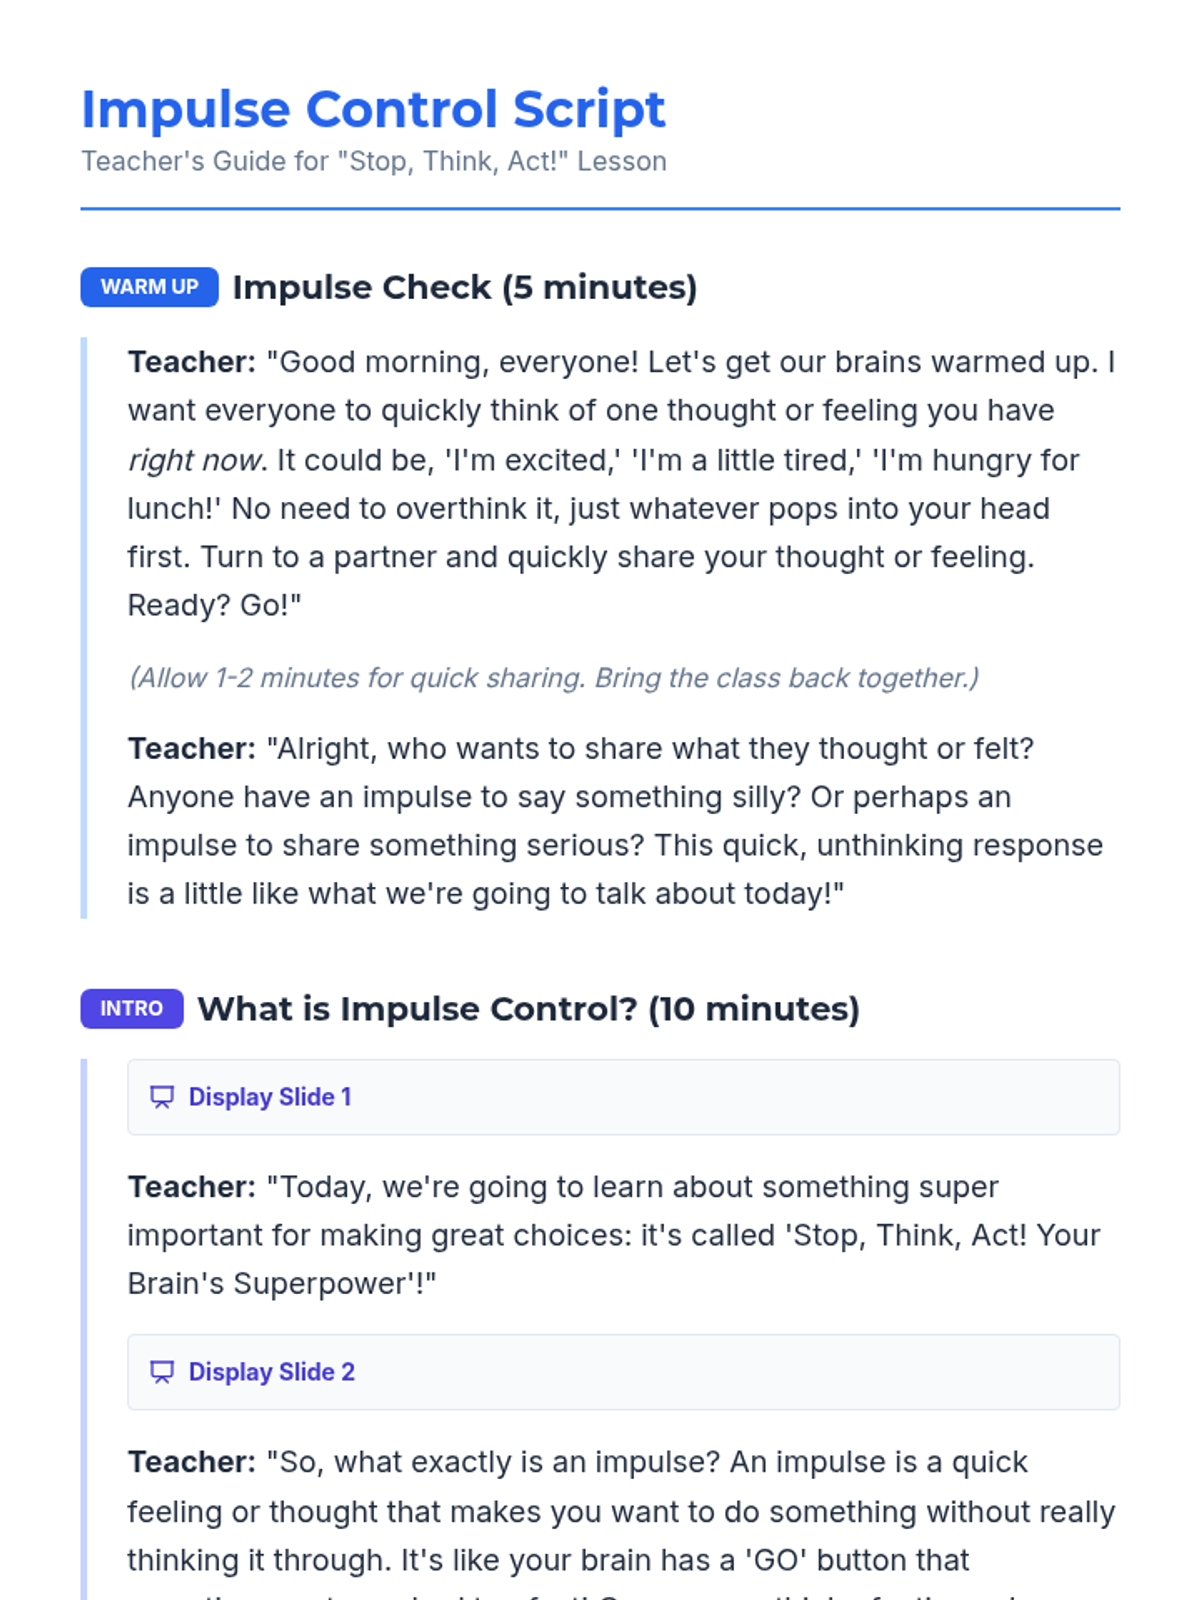Click the WARM UP badge
Image resolution: width=1200 pixels, height=1600 pixels.
(x=149, y=287)
